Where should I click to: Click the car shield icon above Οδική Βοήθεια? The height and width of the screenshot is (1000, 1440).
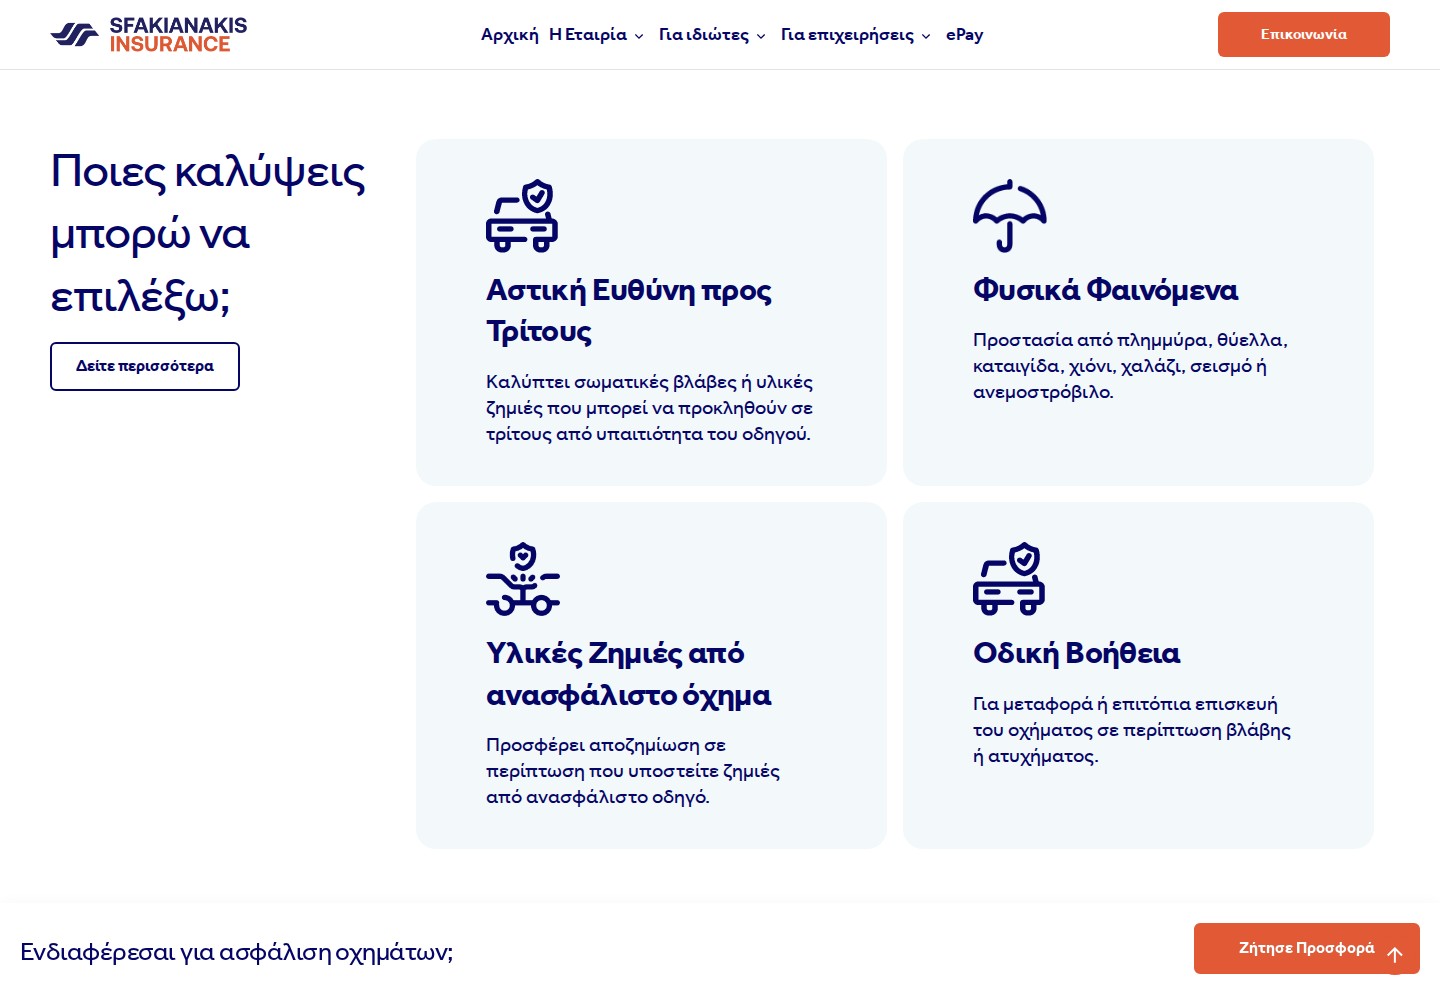(x=1009, y=579)
